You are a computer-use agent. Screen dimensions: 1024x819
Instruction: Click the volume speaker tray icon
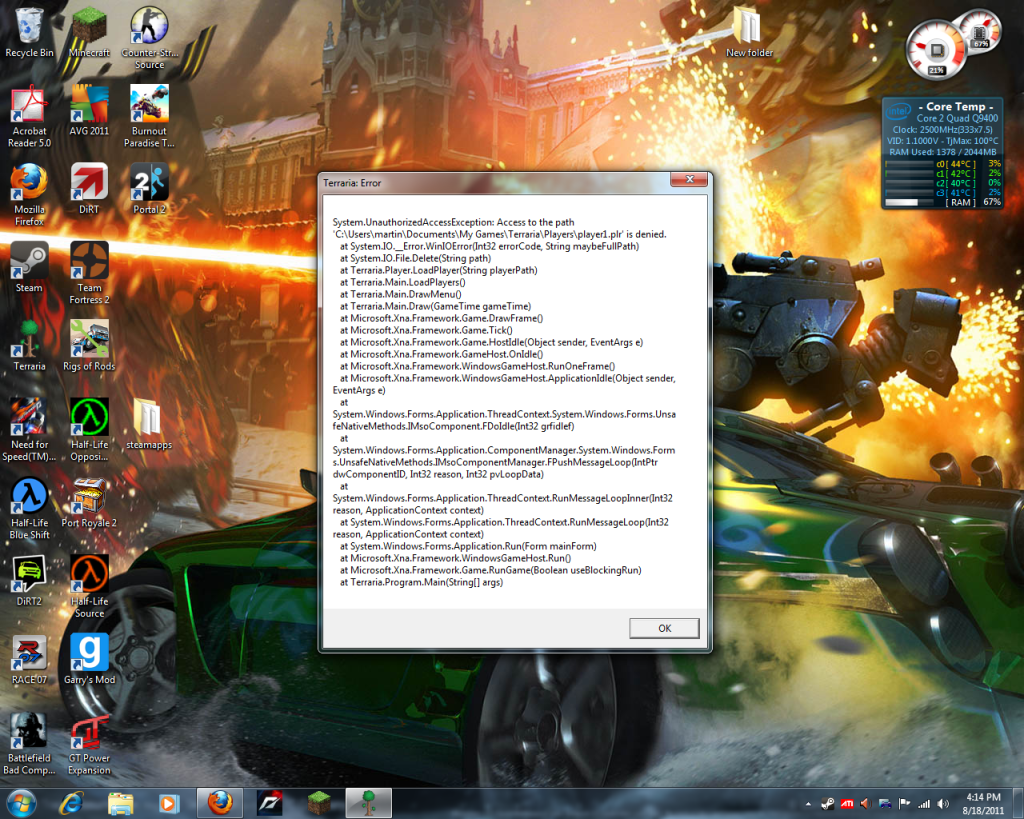pos(942,803)
